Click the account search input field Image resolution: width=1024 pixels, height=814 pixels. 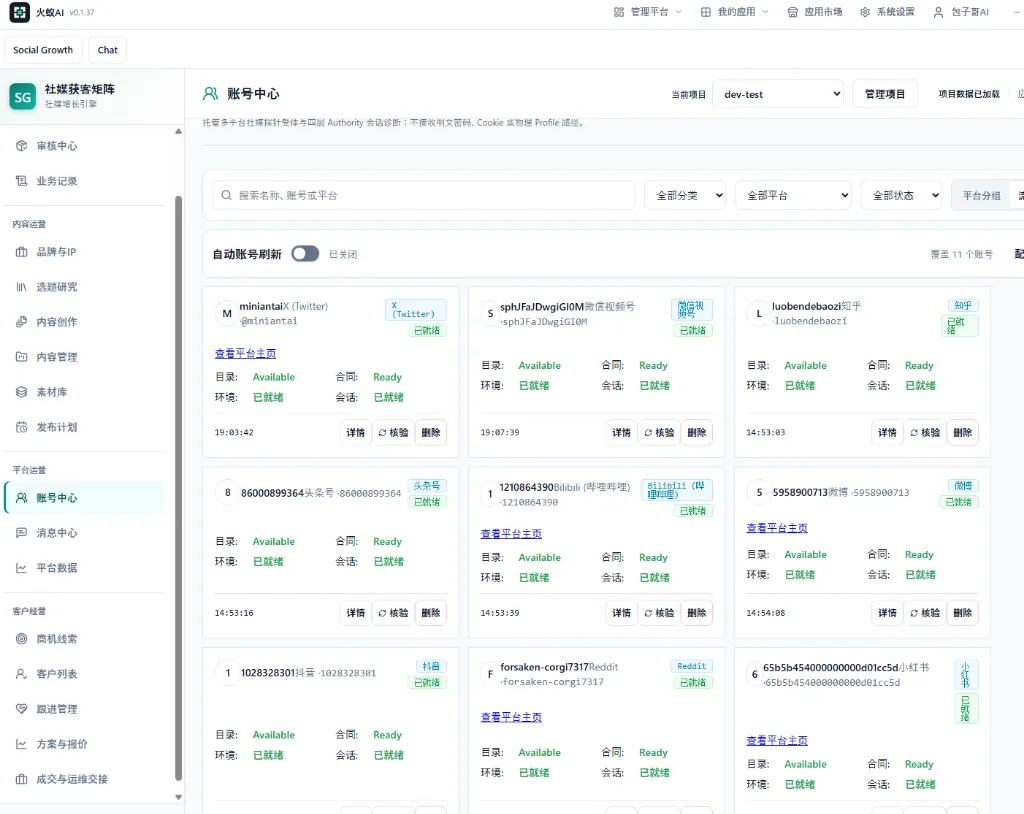click(424, 195)
